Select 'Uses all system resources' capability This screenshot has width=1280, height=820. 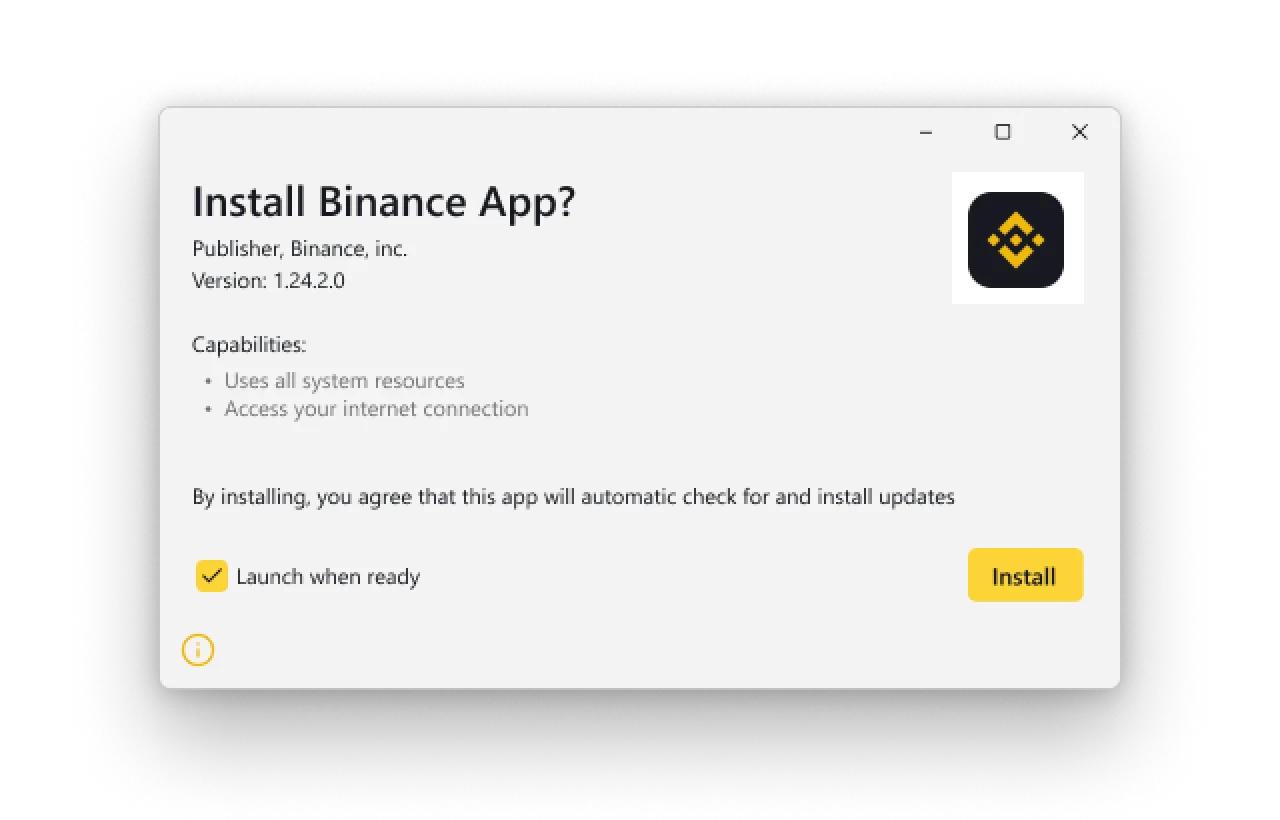tap(344, 381)
